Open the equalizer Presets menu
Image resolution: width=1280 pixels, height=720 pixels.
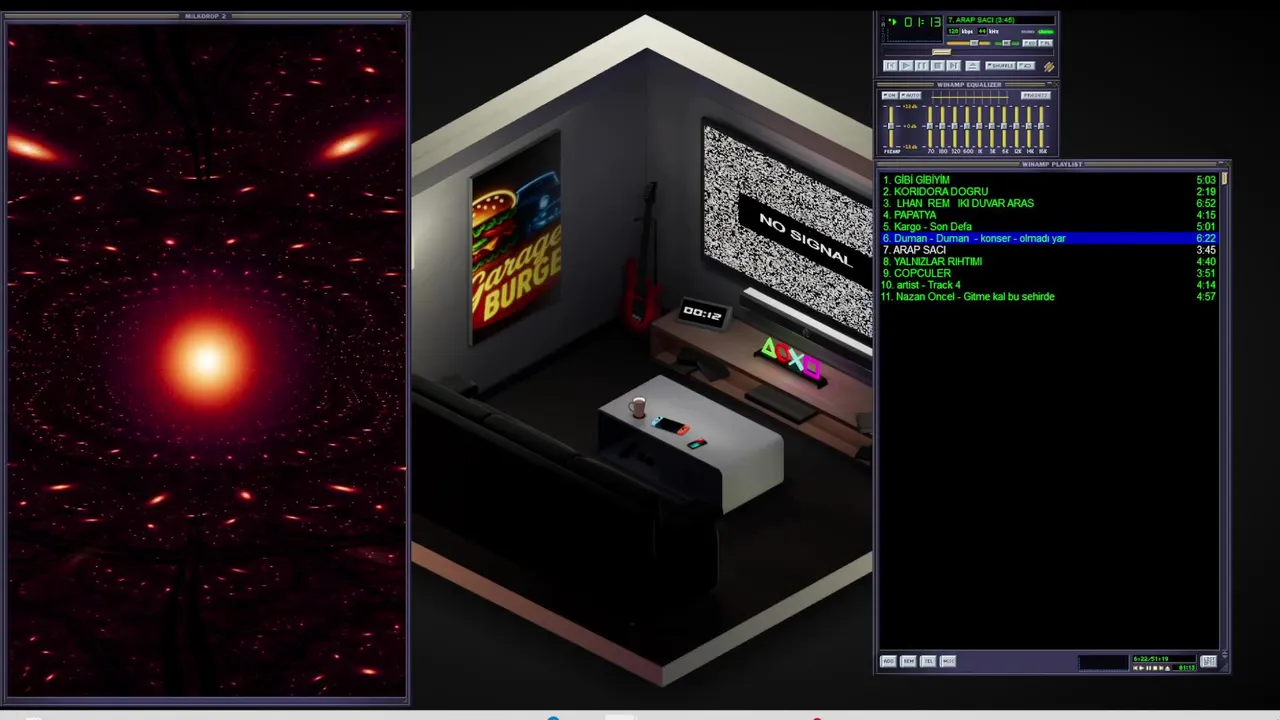pyautogui.click(x=1036, y=95)
